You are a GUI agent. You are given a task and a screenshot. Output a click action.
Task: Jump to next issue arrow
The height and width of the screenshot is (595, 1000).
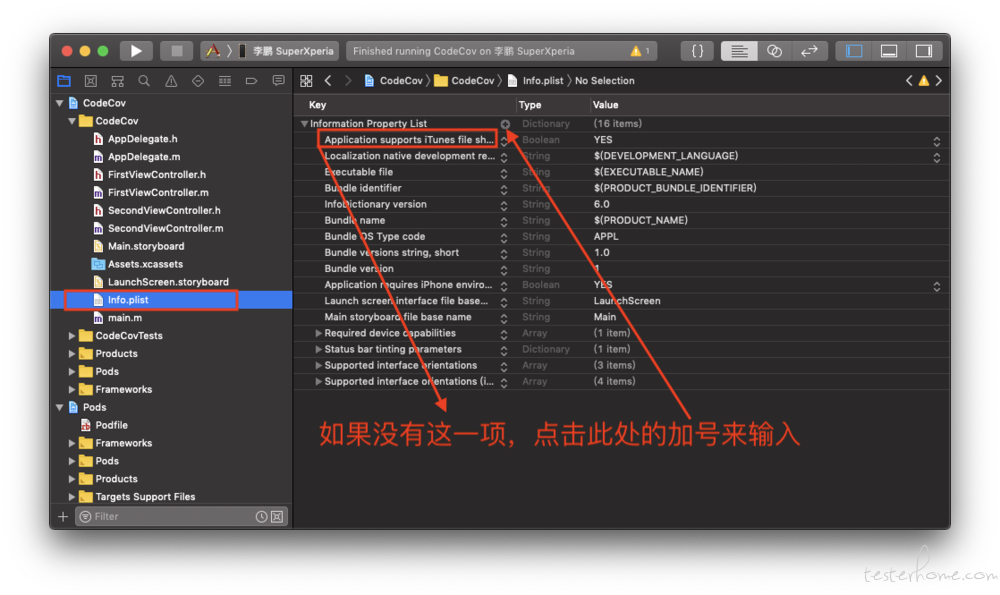pos(938,81)
